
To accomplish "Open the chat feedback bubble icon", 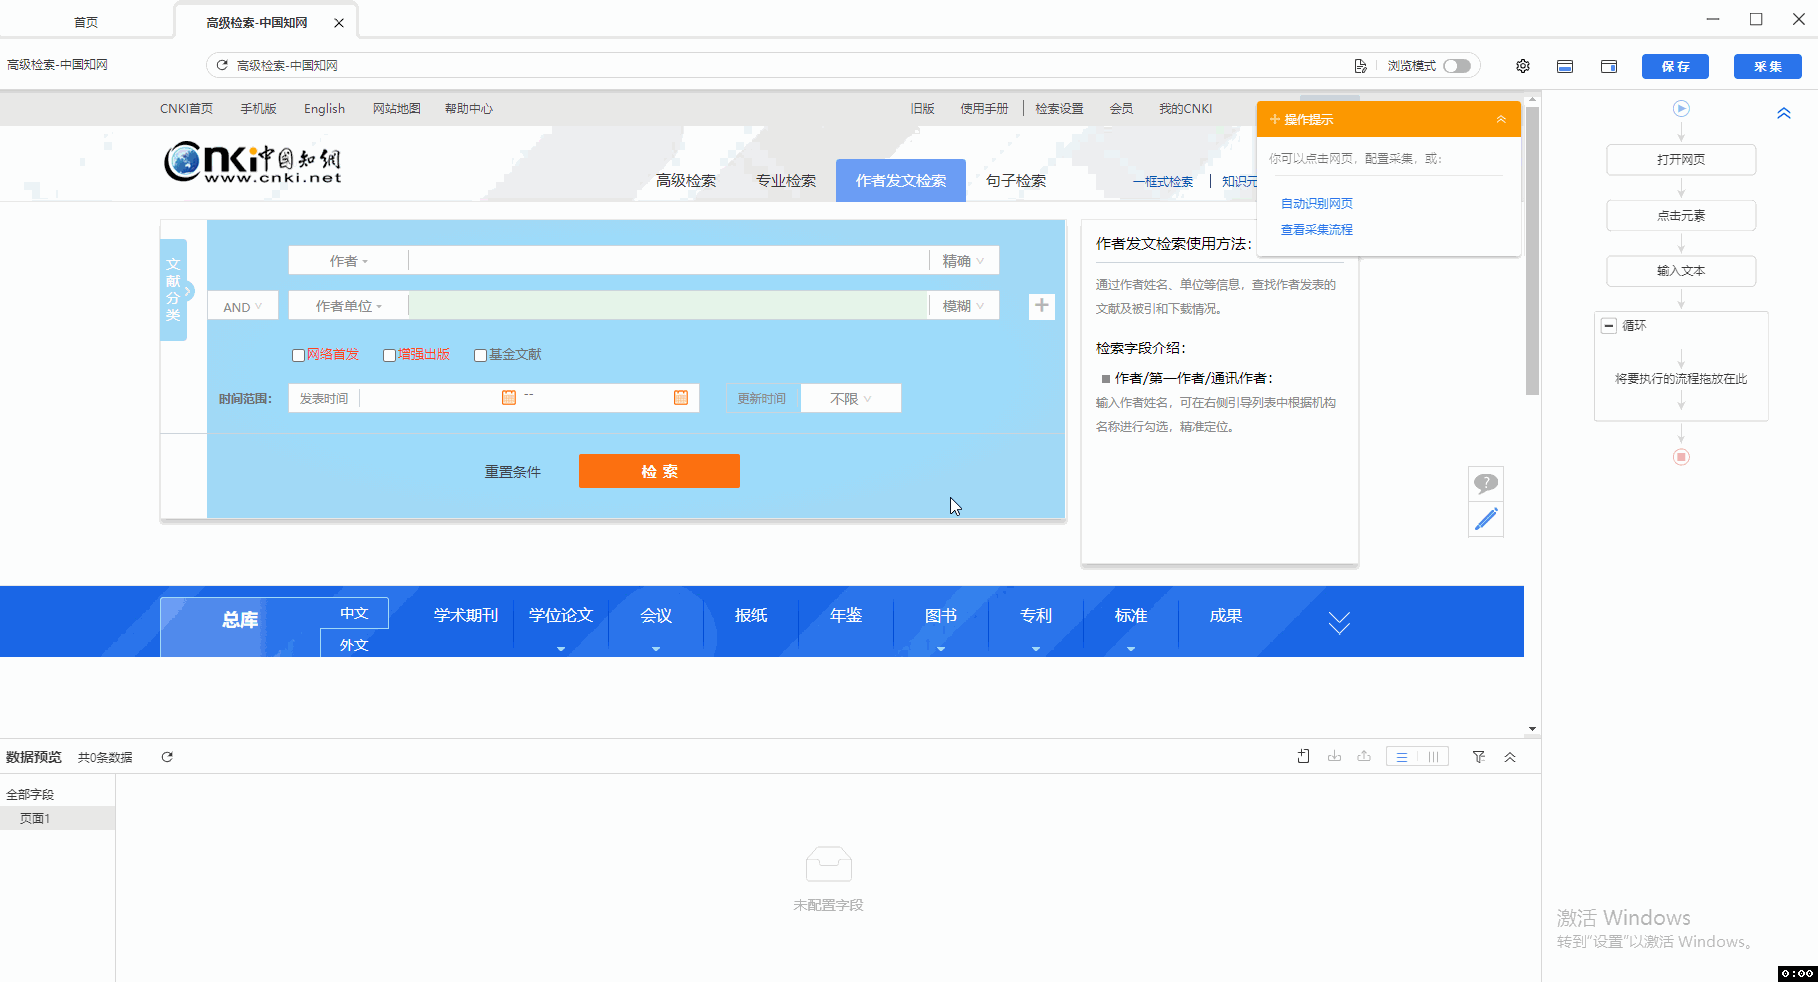I will tap(1486, 483).
